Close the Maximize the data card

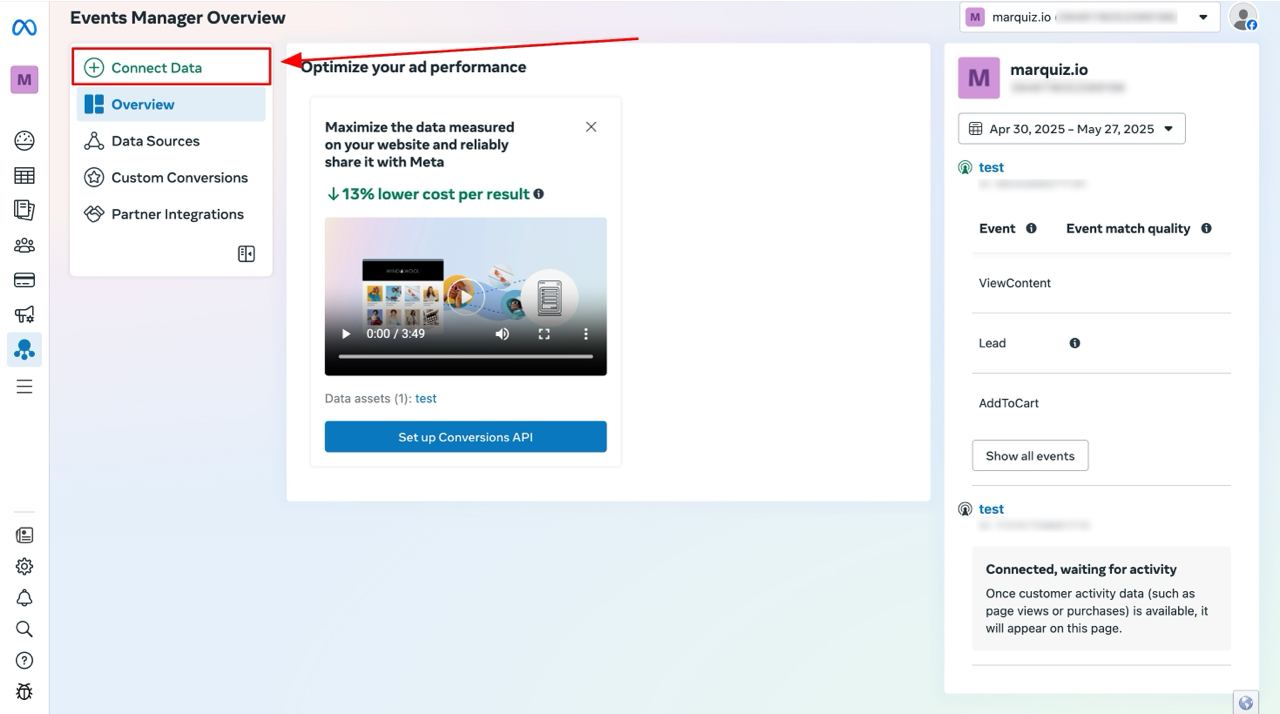coord(591,127)
